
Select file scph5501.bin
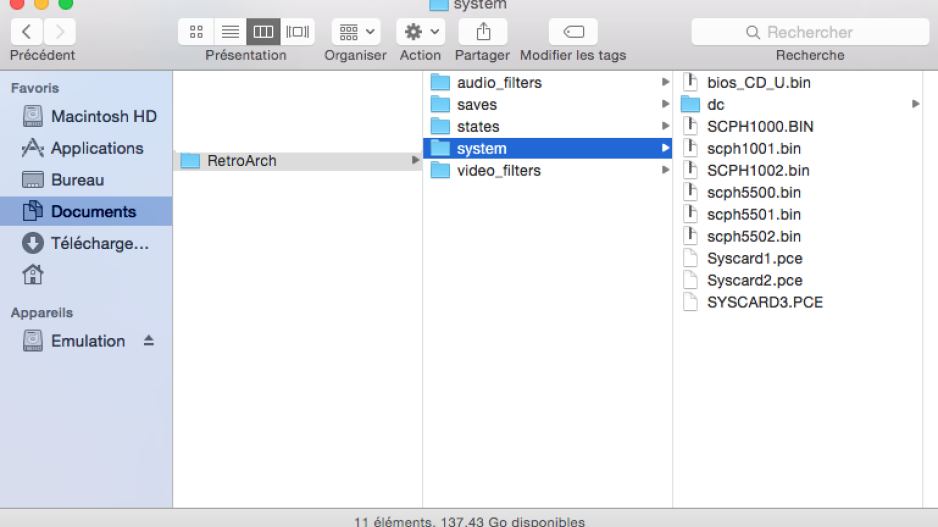pyautogui.click(x=798, y=214)
